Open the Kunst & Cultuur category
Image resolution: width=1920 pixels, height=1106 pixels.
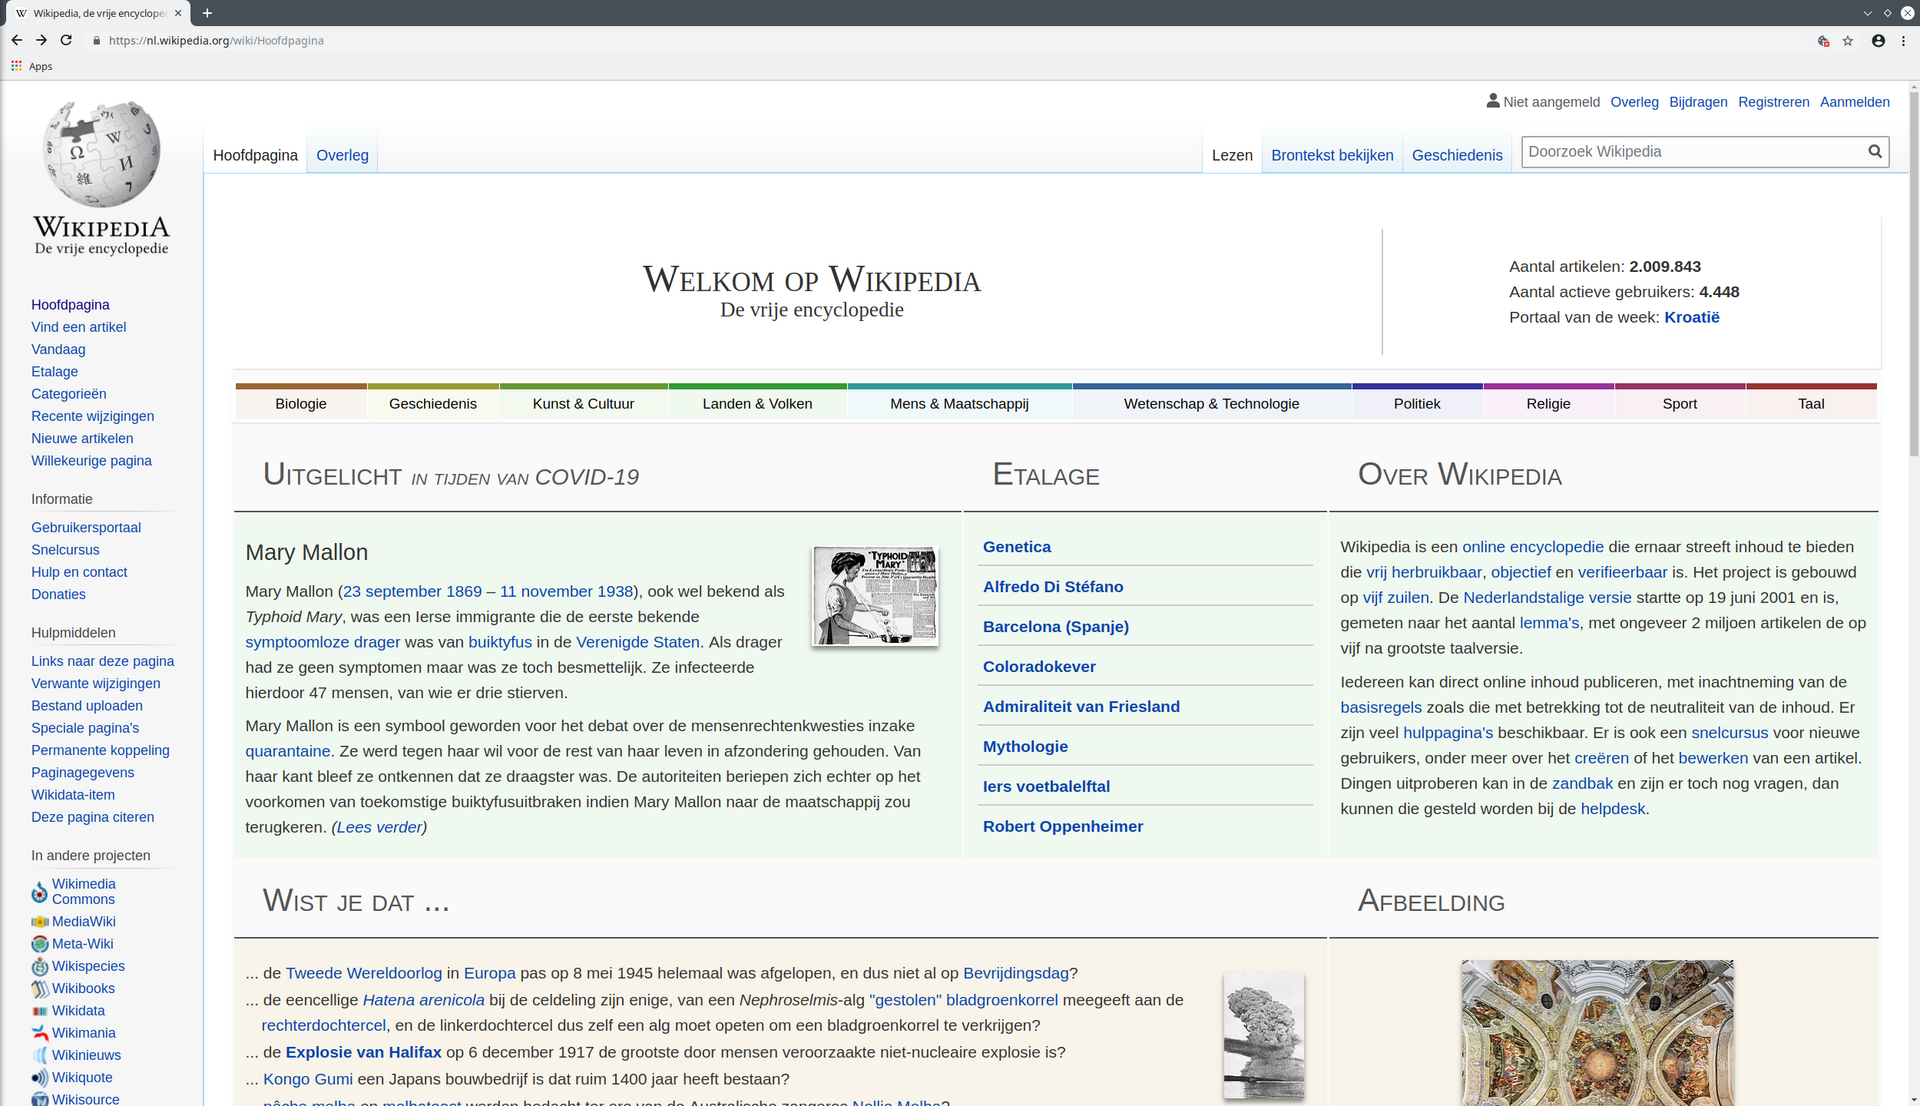[583, 404]
